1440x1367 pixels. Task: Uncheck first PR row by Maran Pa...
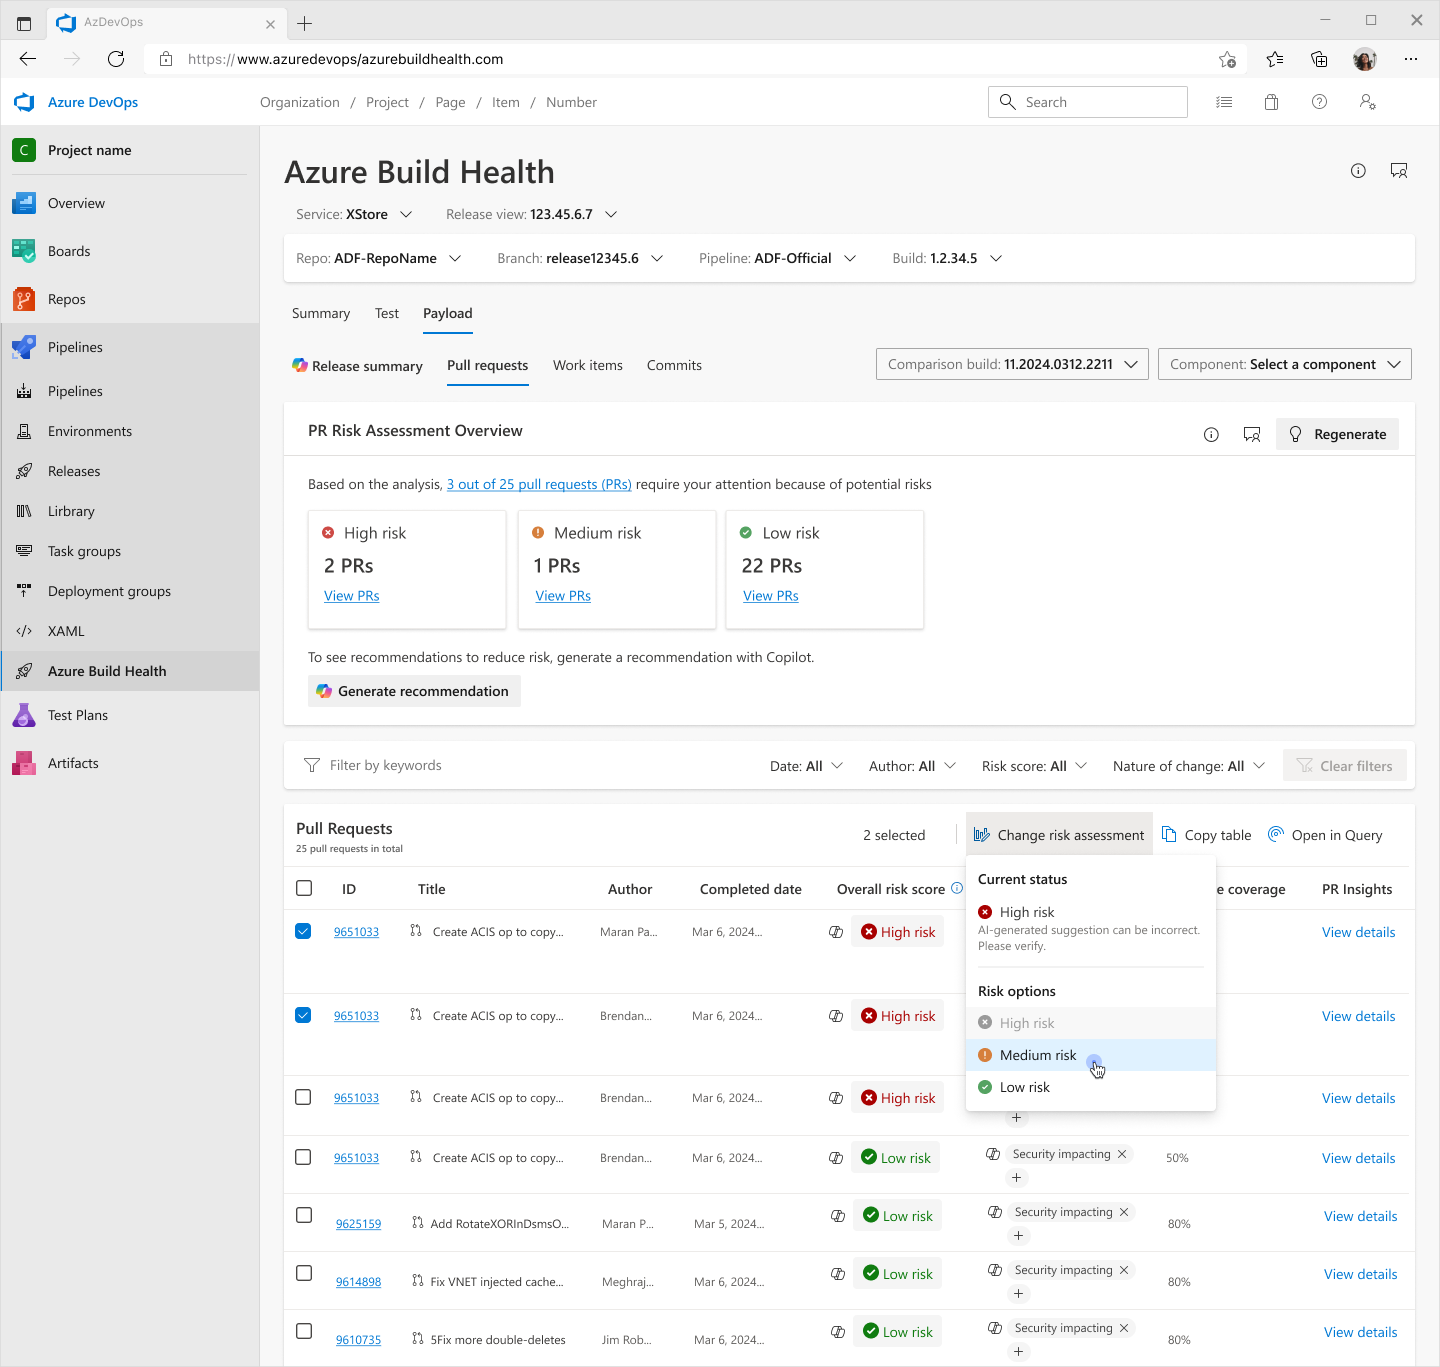(304, 931)
